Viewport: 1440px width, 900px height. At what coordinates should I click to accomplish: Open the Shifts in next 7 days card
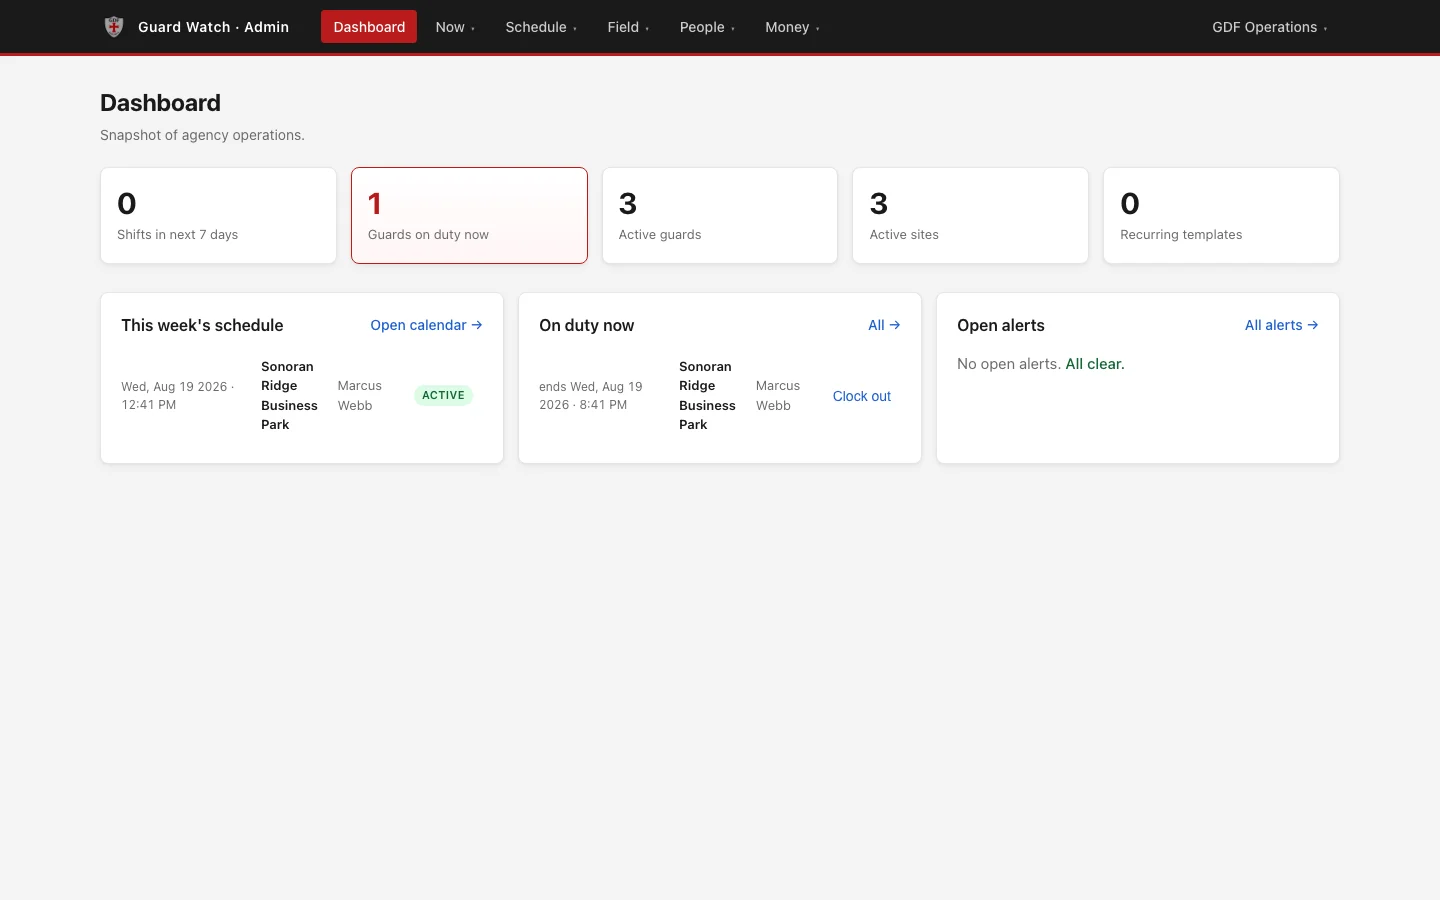click(218, 216)
